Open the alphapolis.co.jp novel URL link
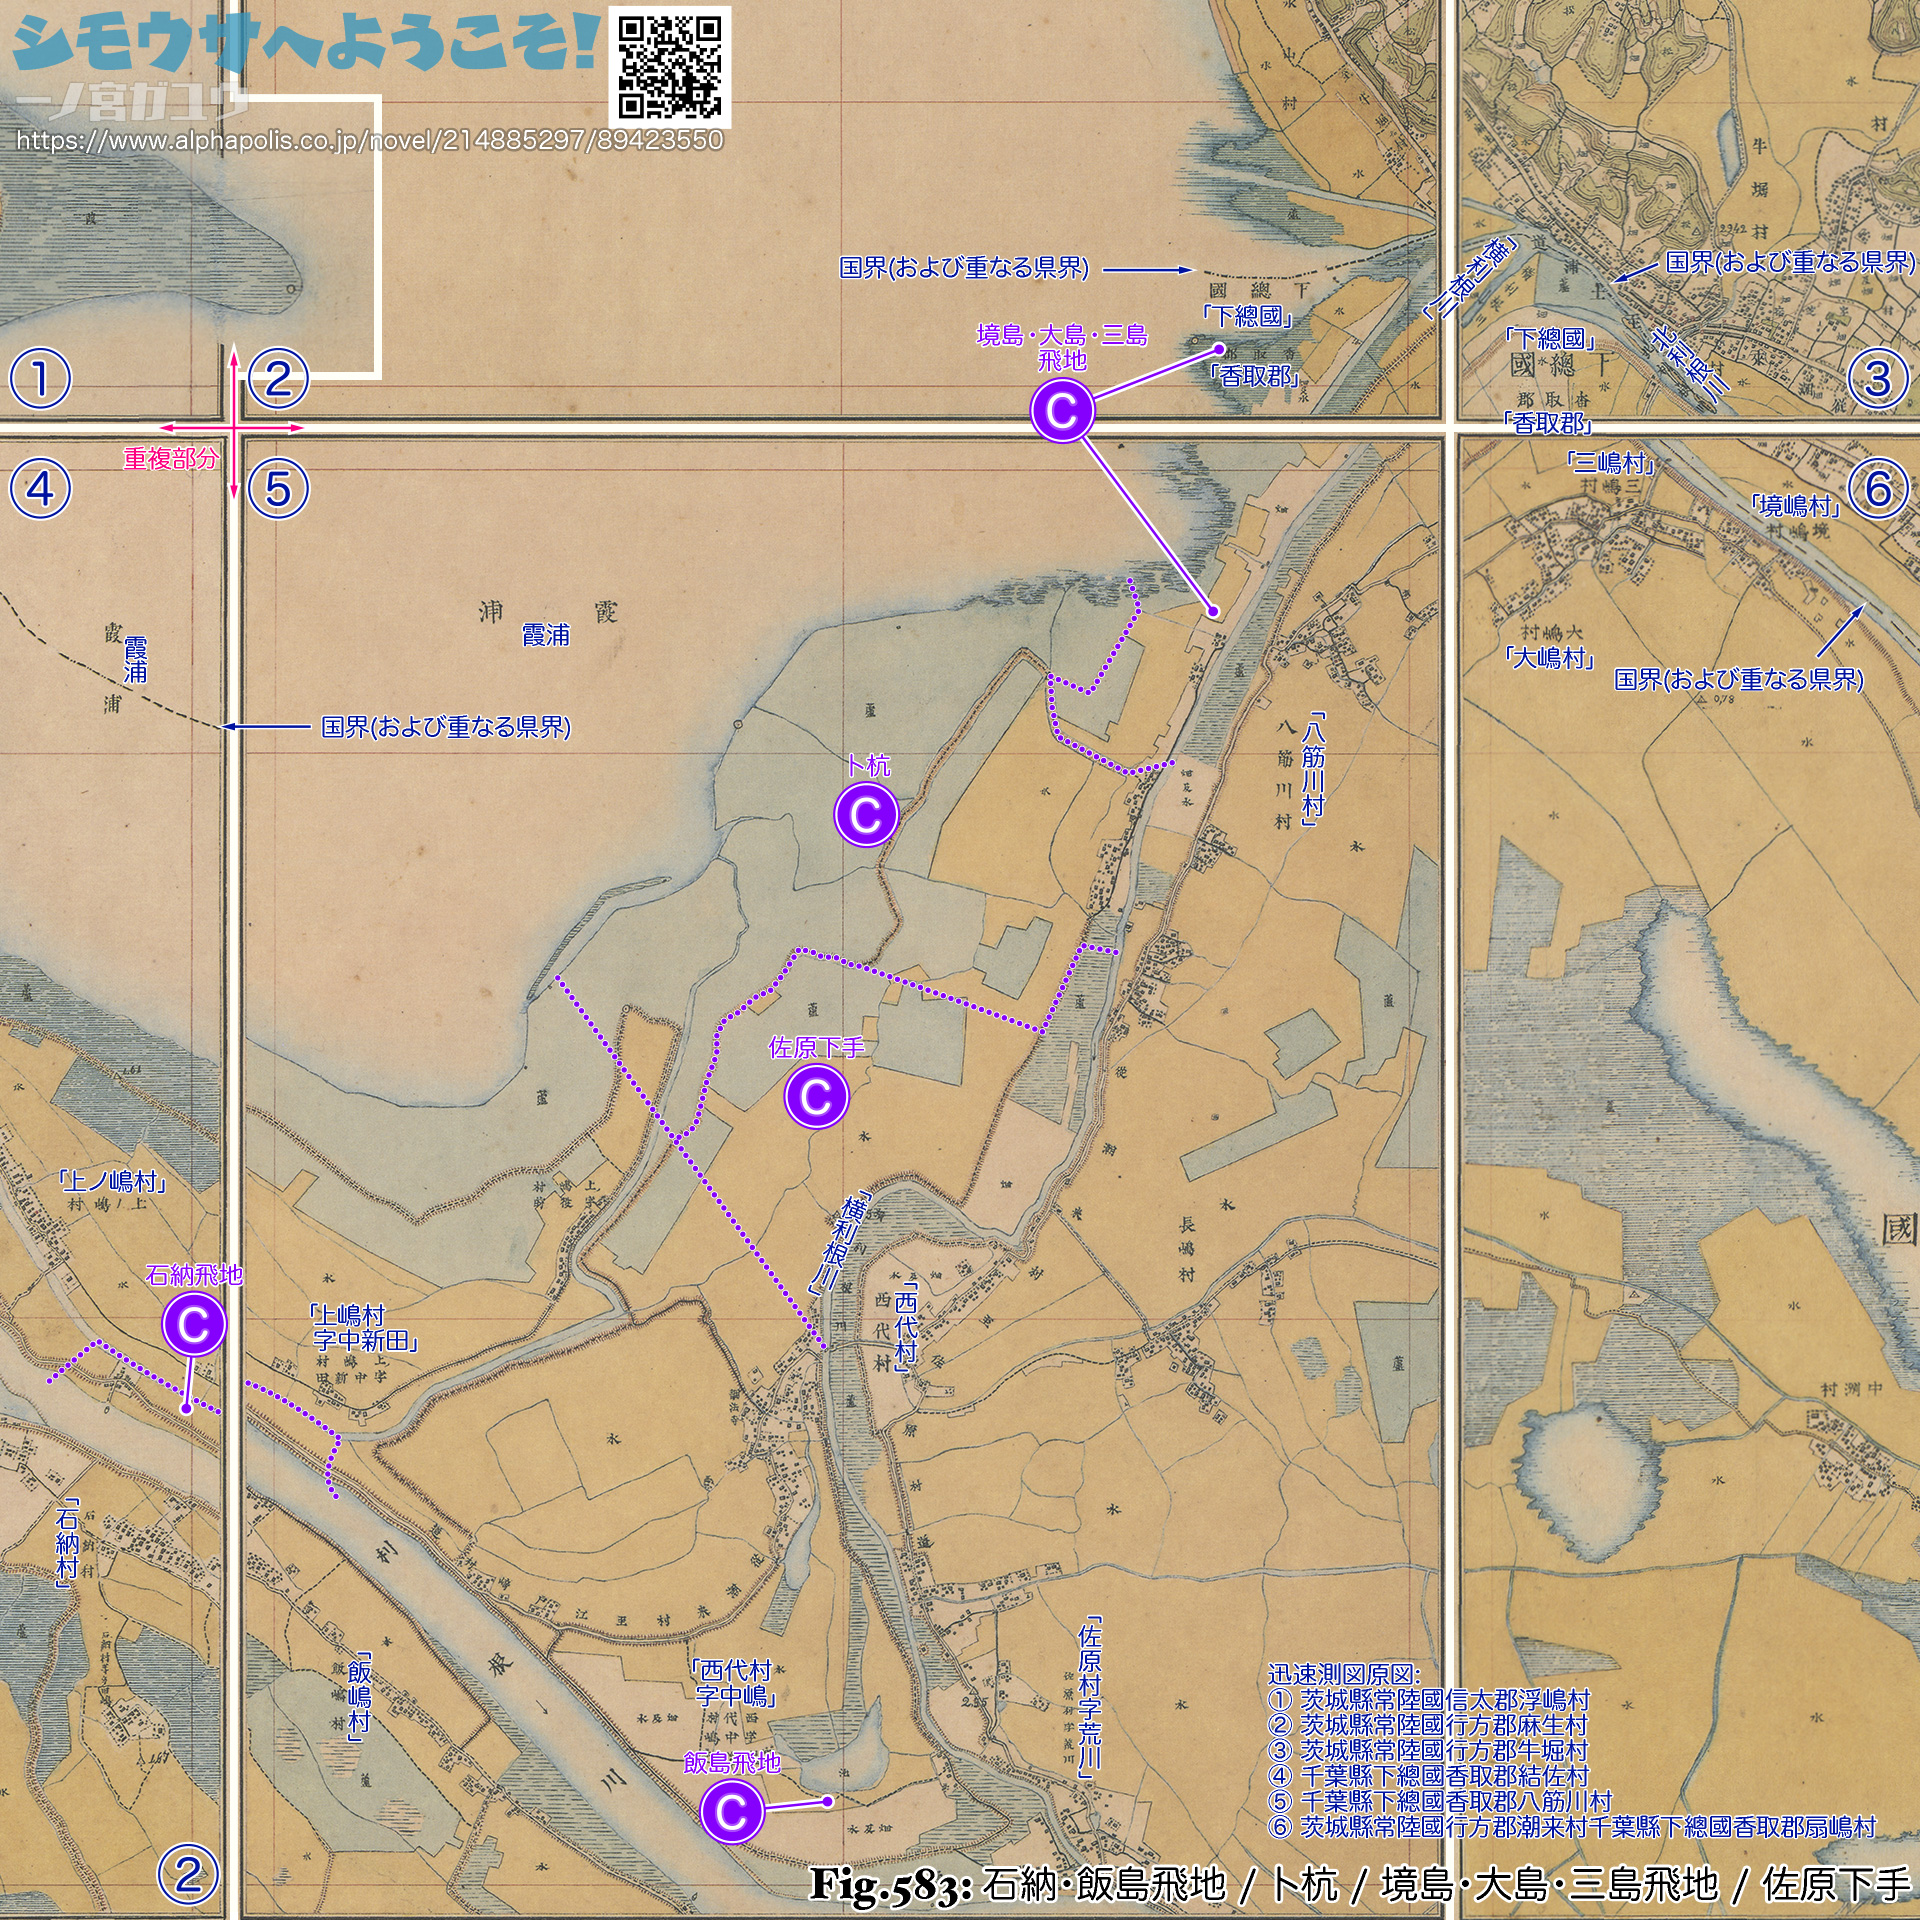 pyautogui.click(x=369, y=140)
